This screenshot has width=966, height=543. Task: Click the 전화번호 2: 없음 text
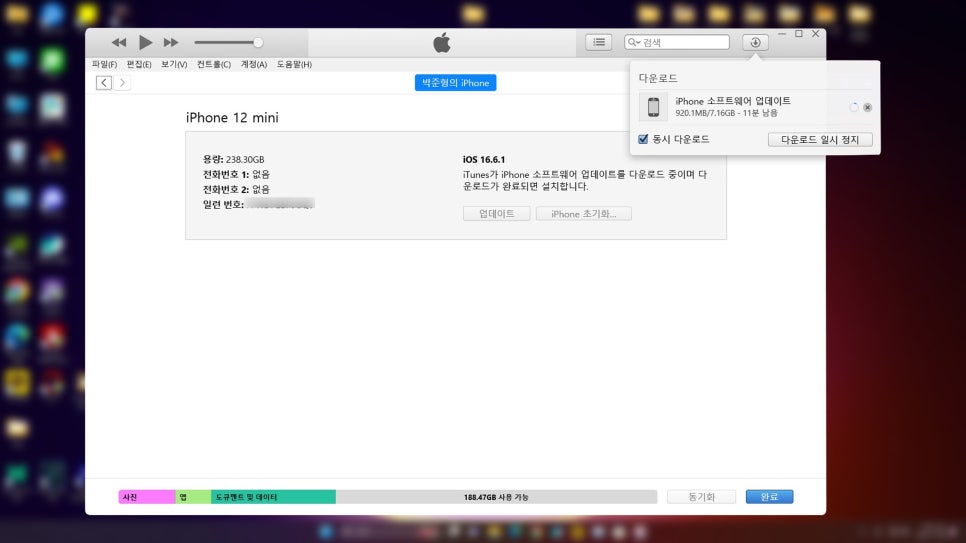tap(236, 189)
